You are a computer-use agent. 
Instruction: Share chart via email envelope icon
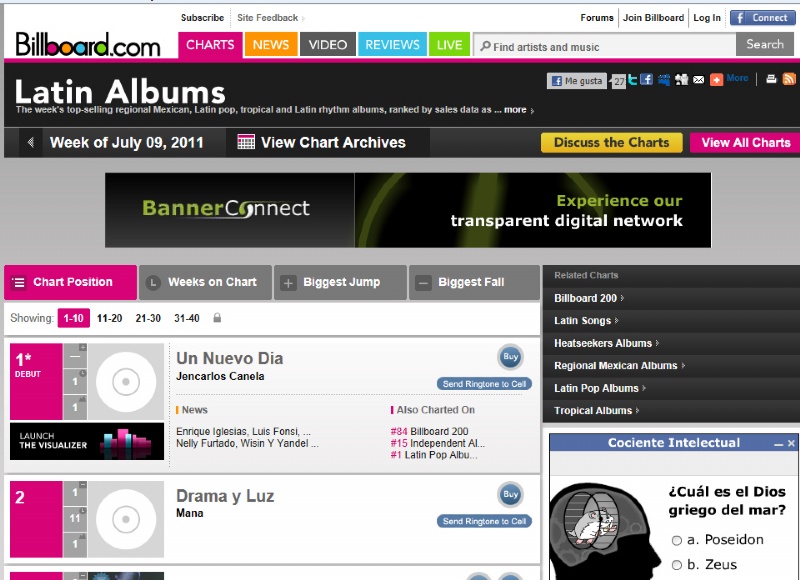pyautogui.click(x=699, y=80)
